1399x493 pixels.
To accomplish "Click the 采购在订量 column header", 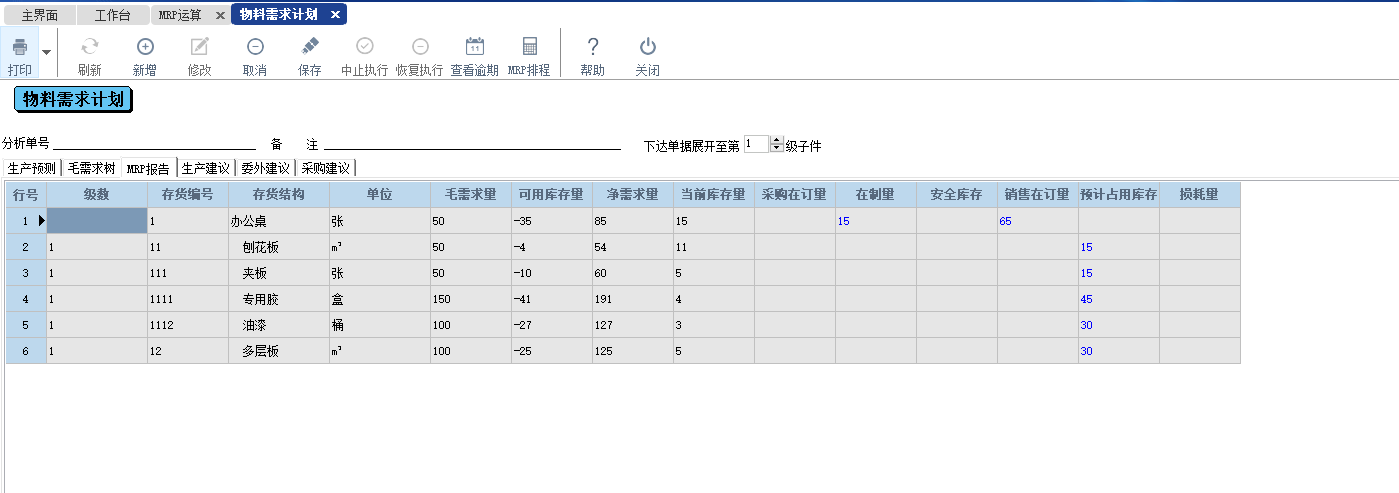I will click(x=795, y=194).
